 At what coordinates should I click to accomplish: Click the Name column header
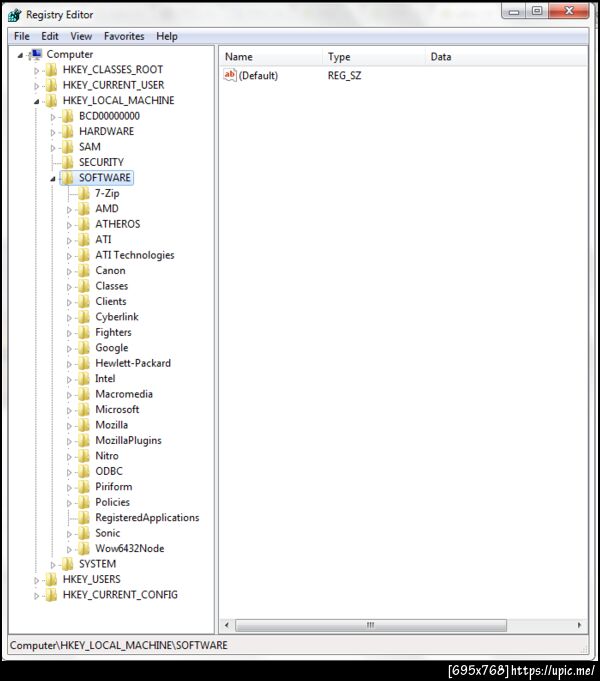tap(272, 56)
